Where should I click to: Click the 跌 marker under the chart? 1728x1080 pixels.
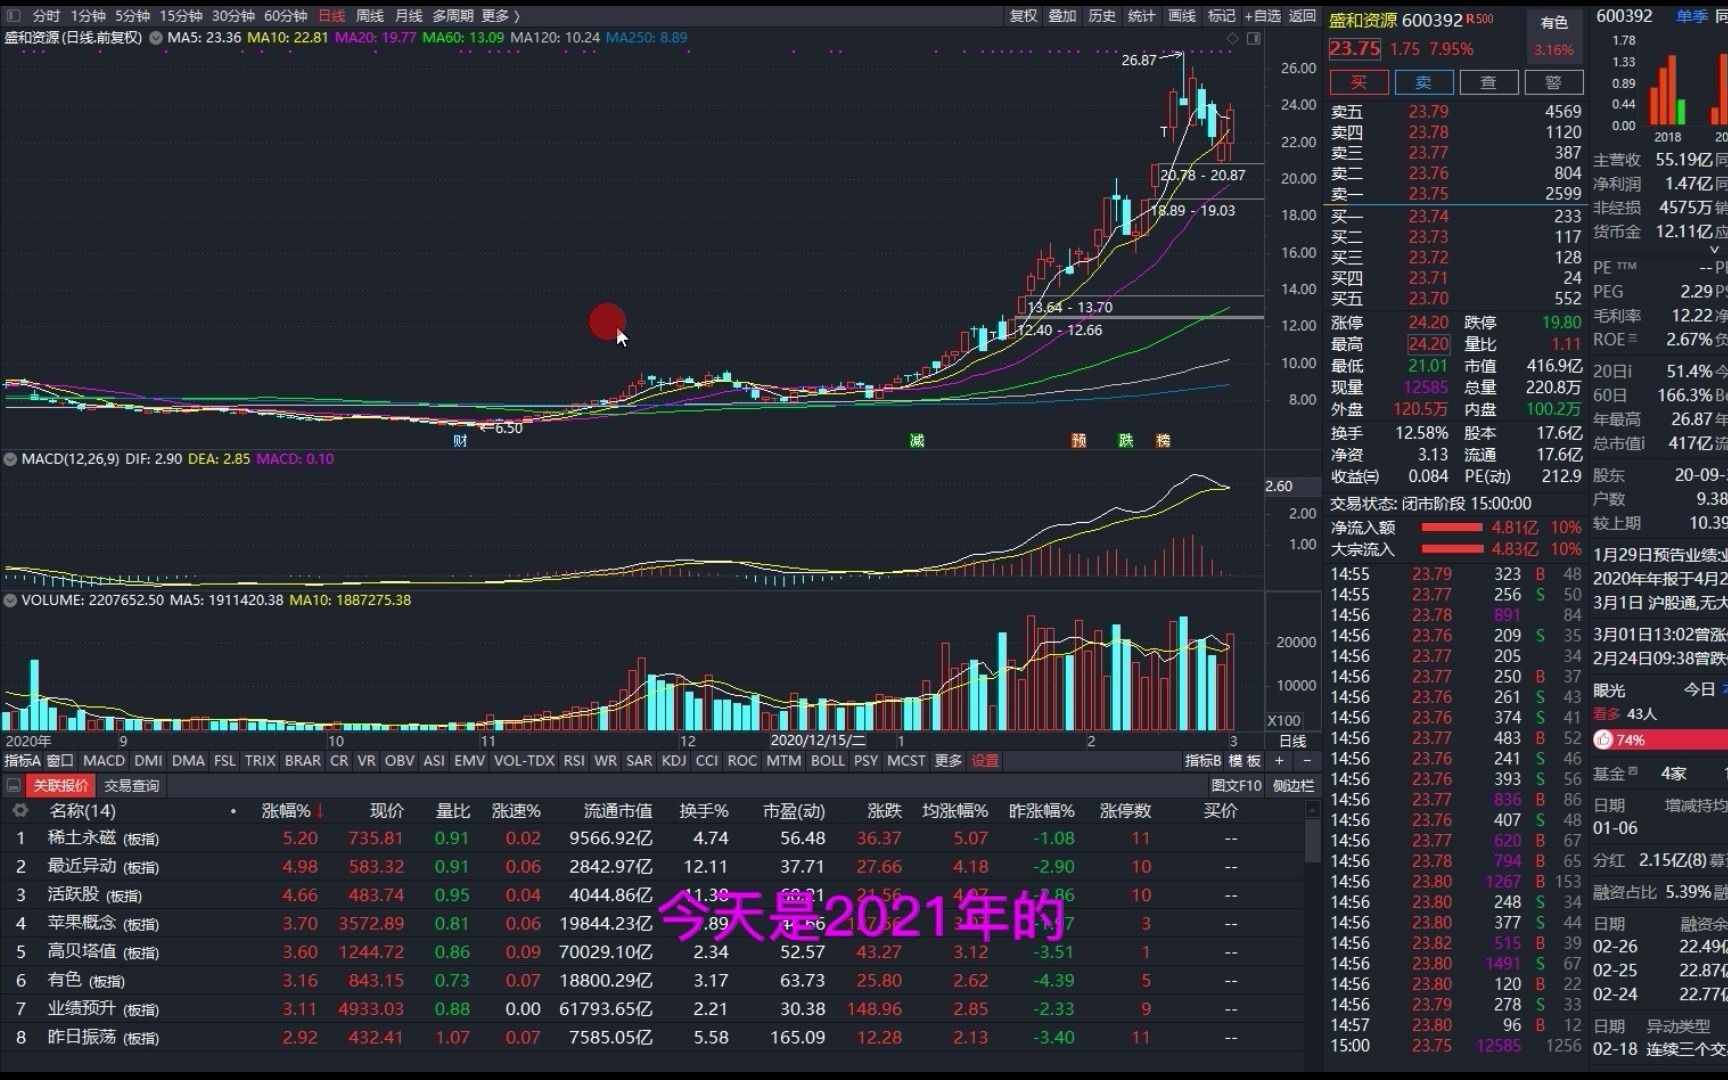pyautogui.click(x=1126, y=441)
